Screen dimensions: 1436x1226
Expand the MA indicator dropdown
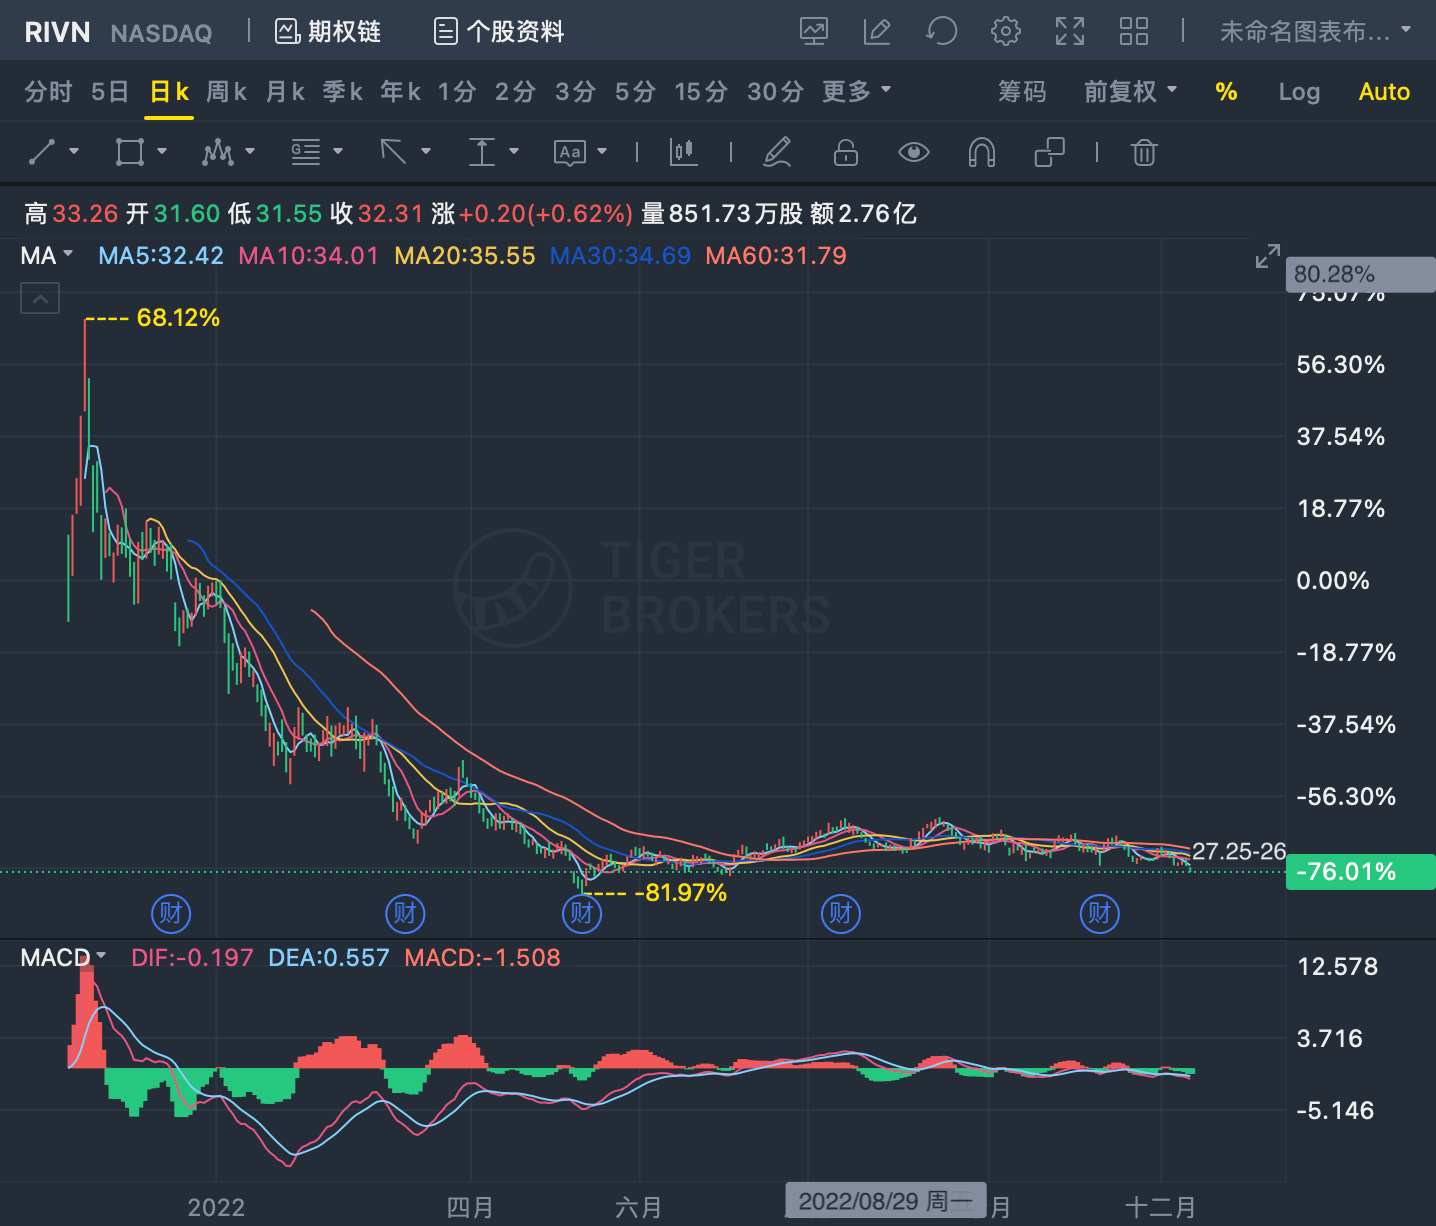pos(47,255)
